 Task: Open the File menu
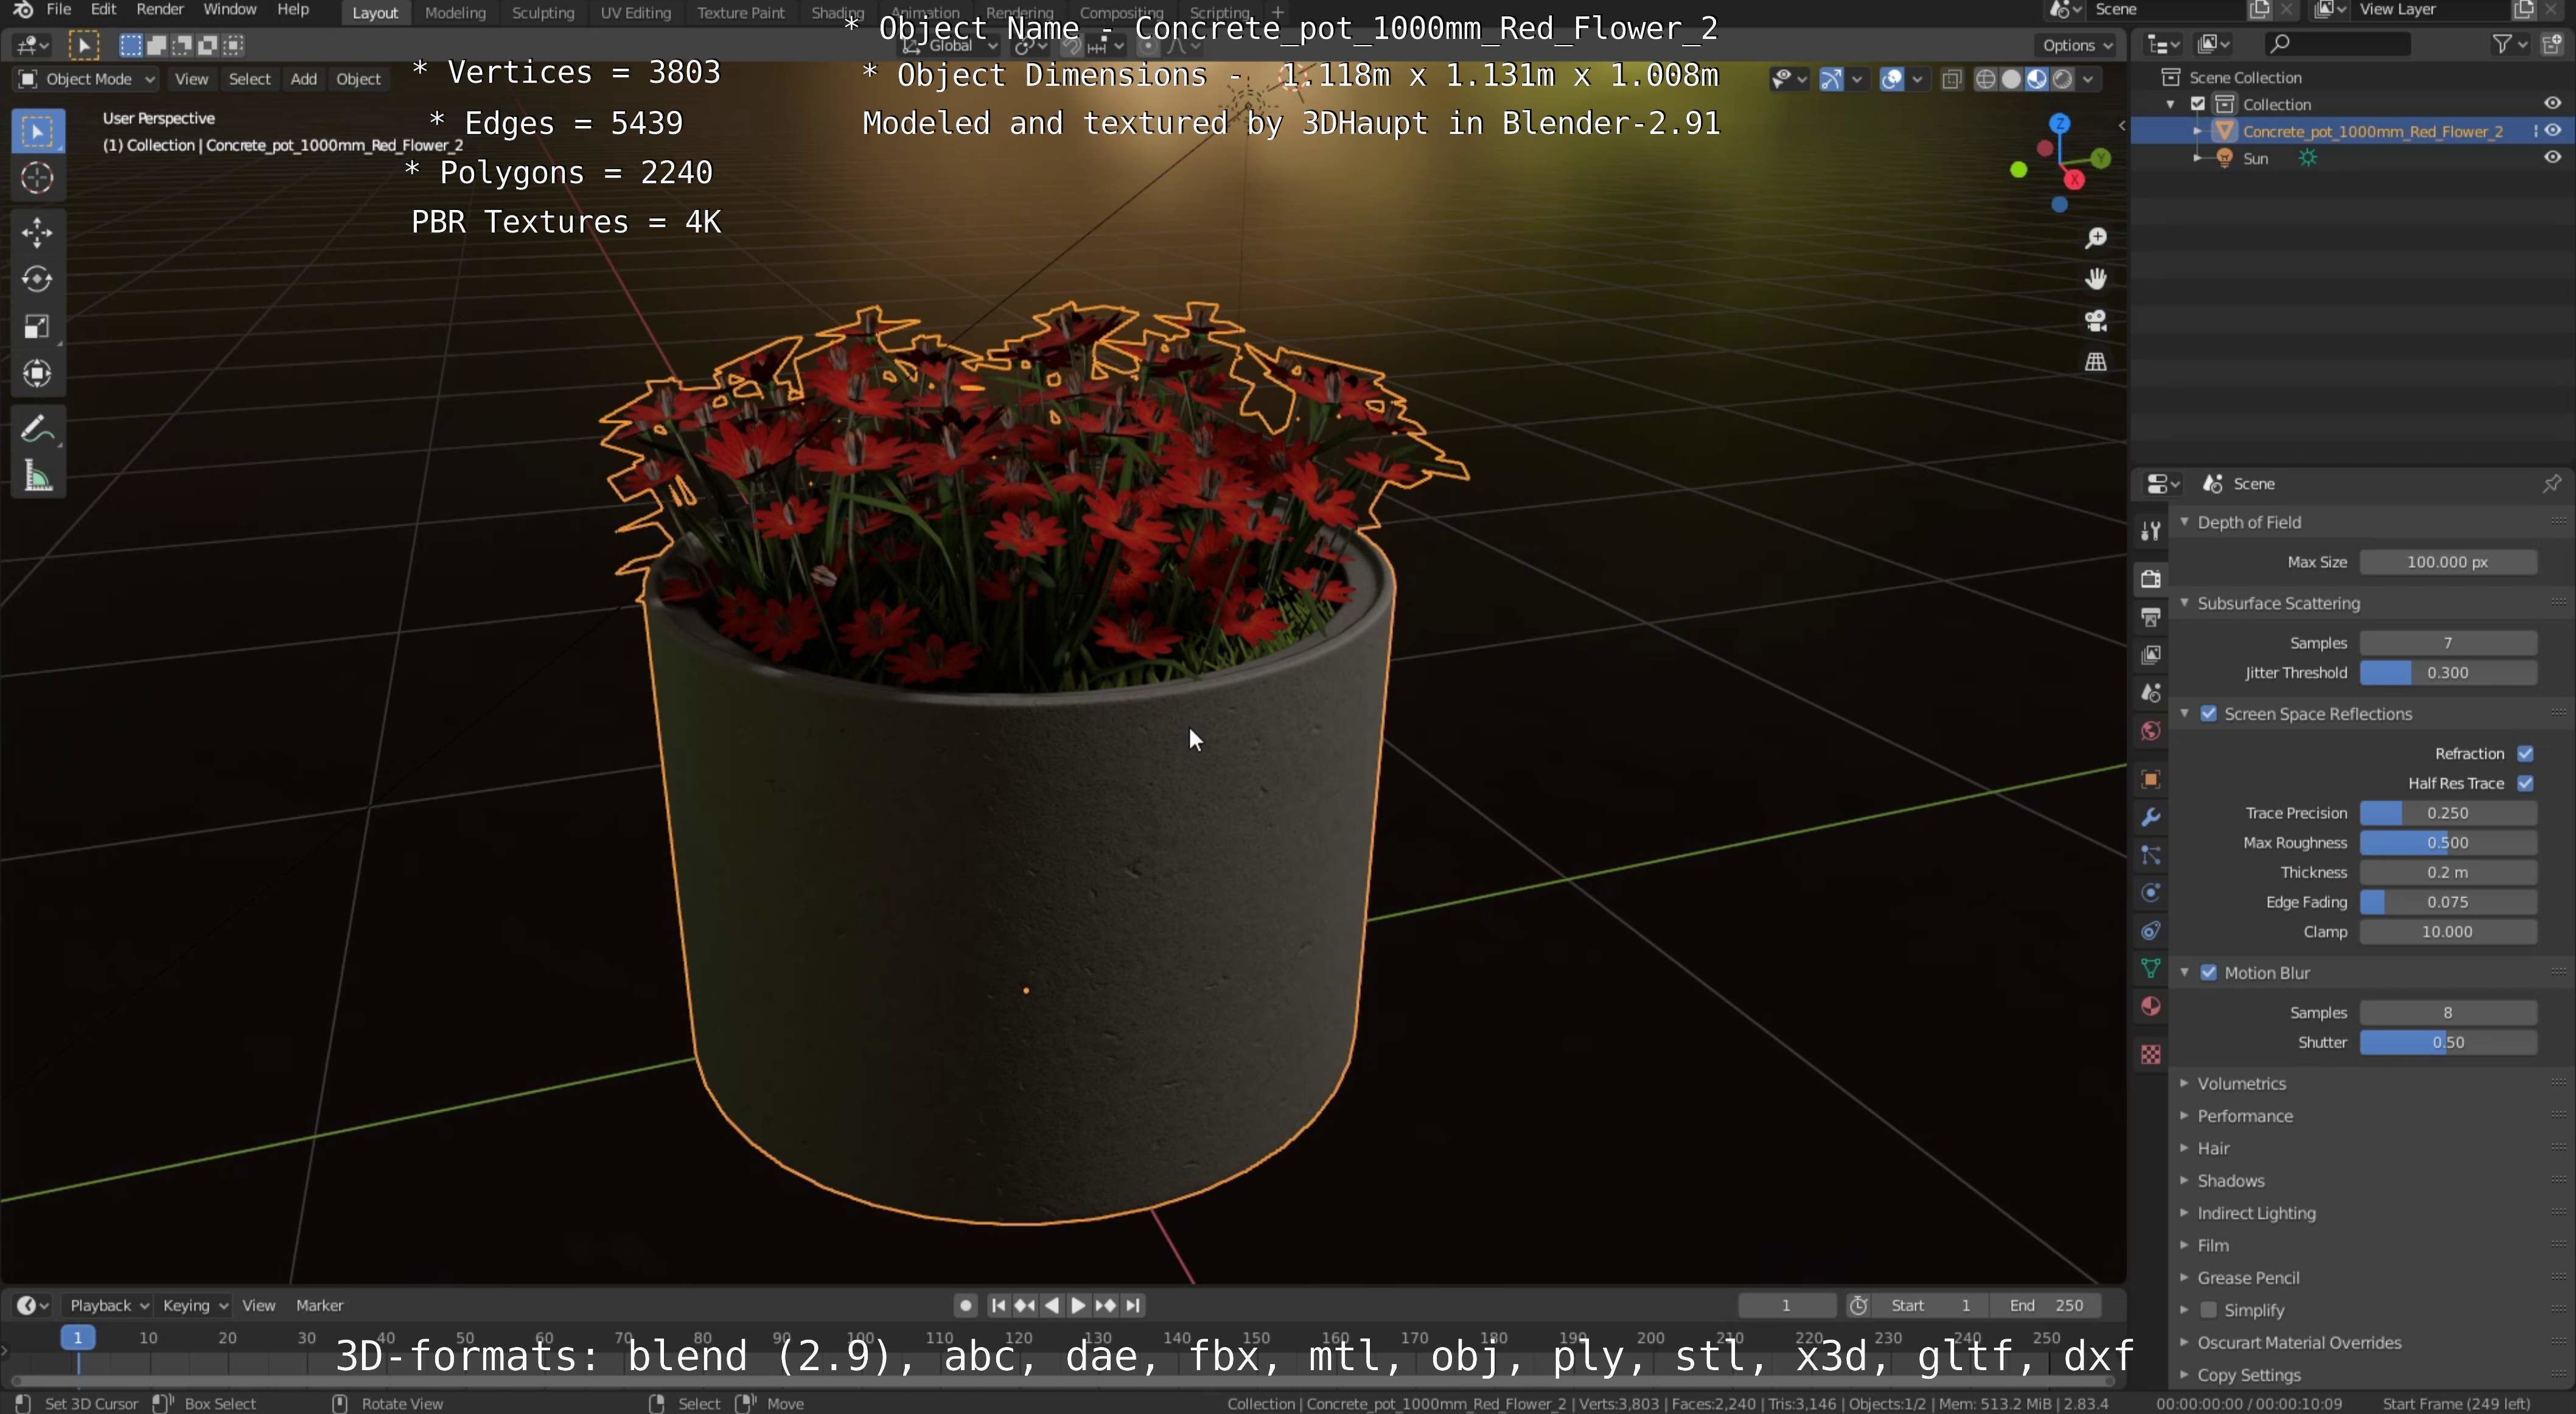tap(59, 10)
